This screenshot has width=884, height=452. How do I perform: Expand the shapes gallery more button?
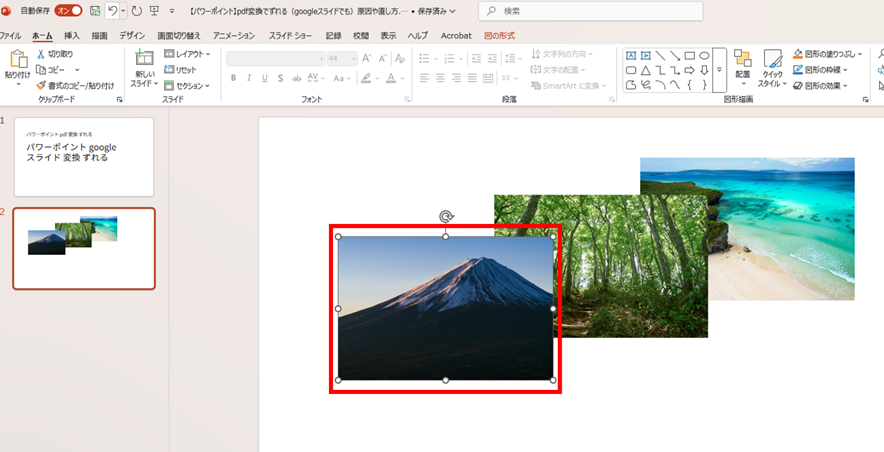719,85
